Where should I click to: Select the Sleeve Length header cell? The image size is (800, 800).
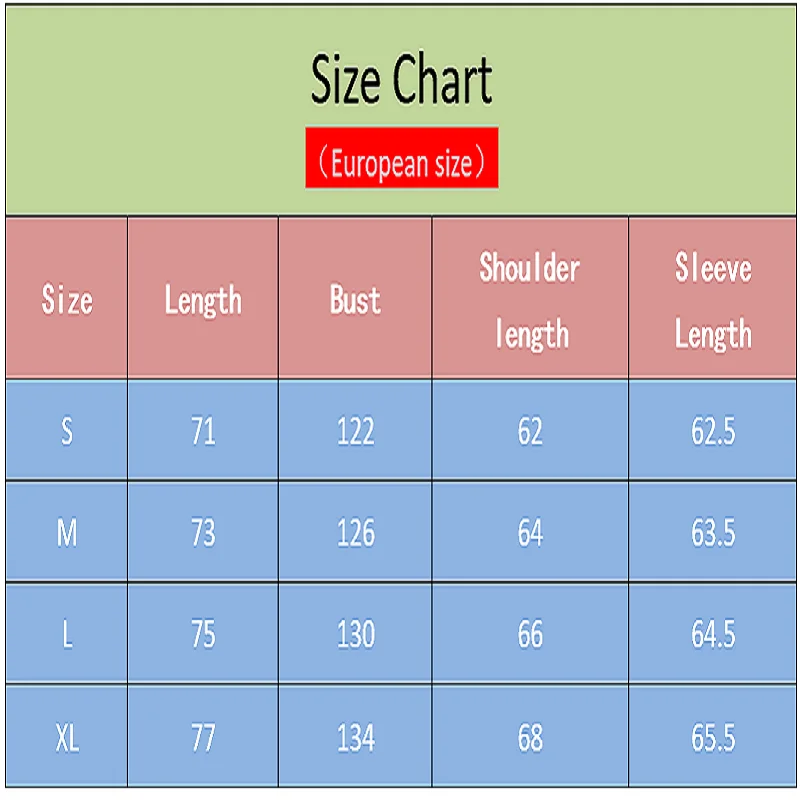(x=713, y=300)
